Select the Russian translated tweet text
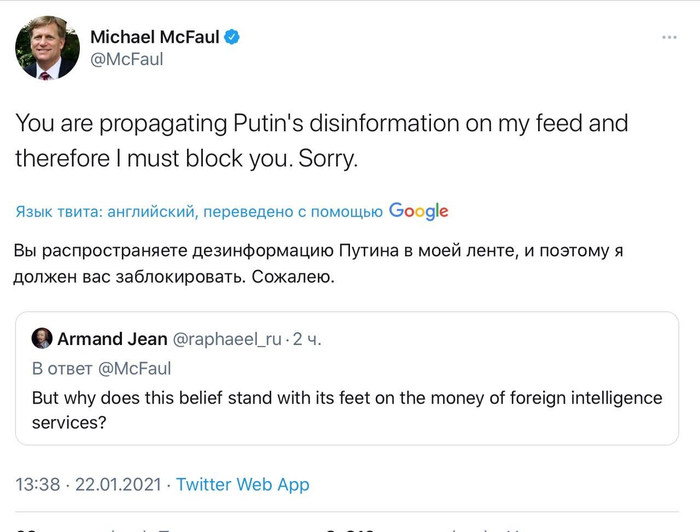This screenshot has width=700, height=532. [320, 263]
